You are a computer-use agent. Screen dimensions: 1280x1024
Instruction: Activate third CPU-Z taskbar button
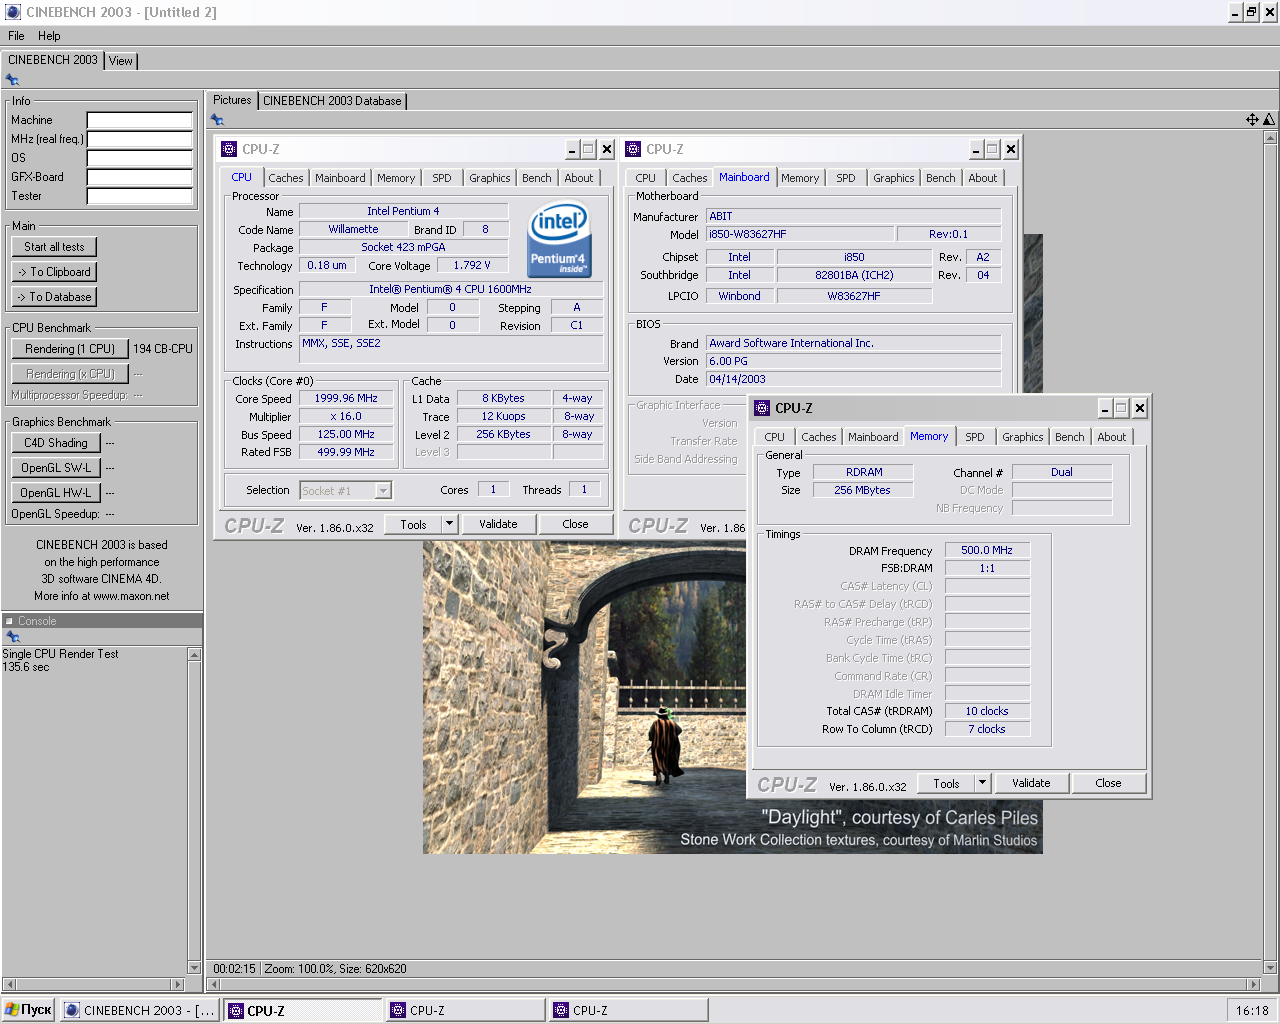pos(629,1010)
